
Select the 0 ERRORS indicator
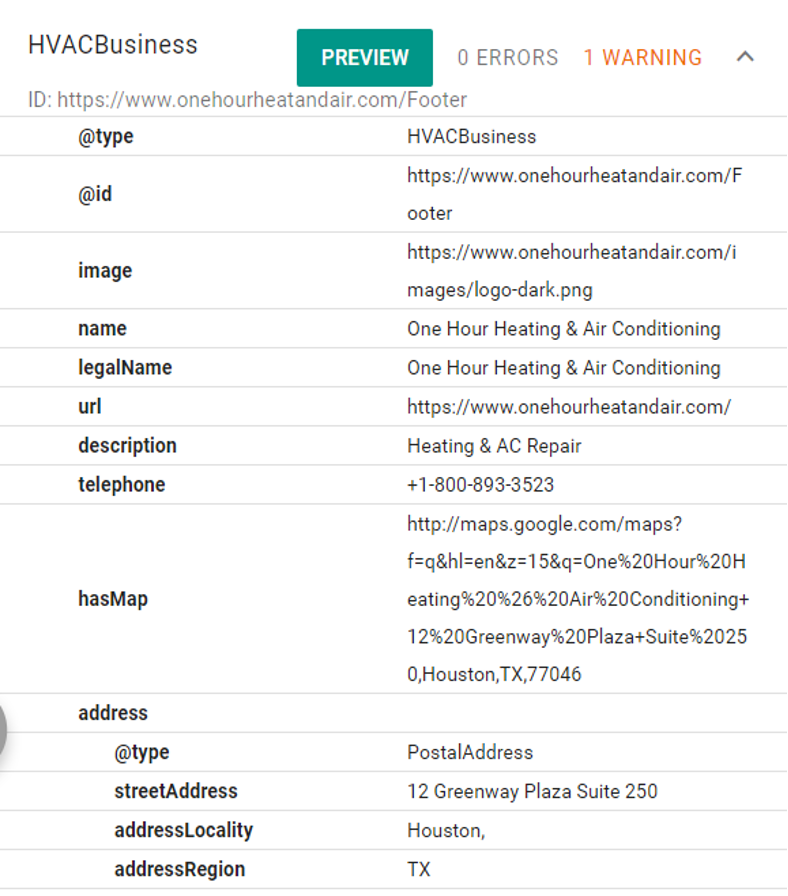click(x=507, y=58)
